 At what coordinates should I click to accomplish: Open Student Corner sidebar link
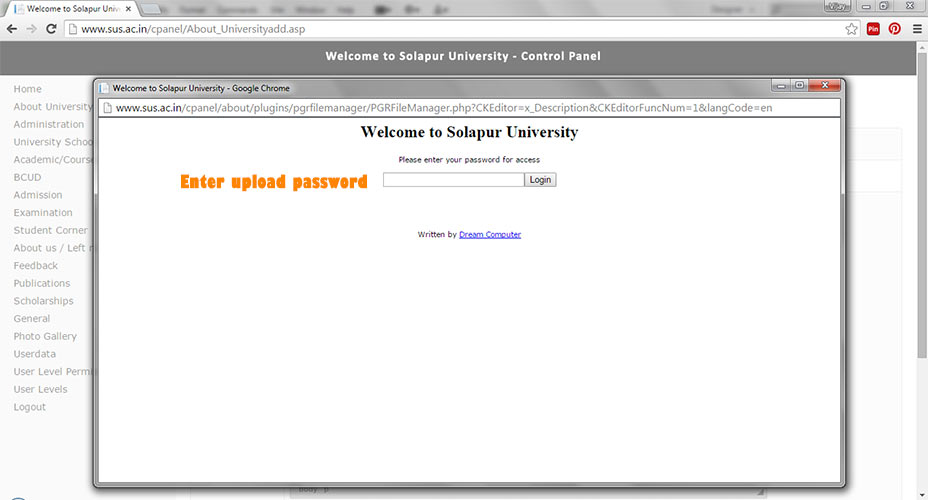pos(50,230)
